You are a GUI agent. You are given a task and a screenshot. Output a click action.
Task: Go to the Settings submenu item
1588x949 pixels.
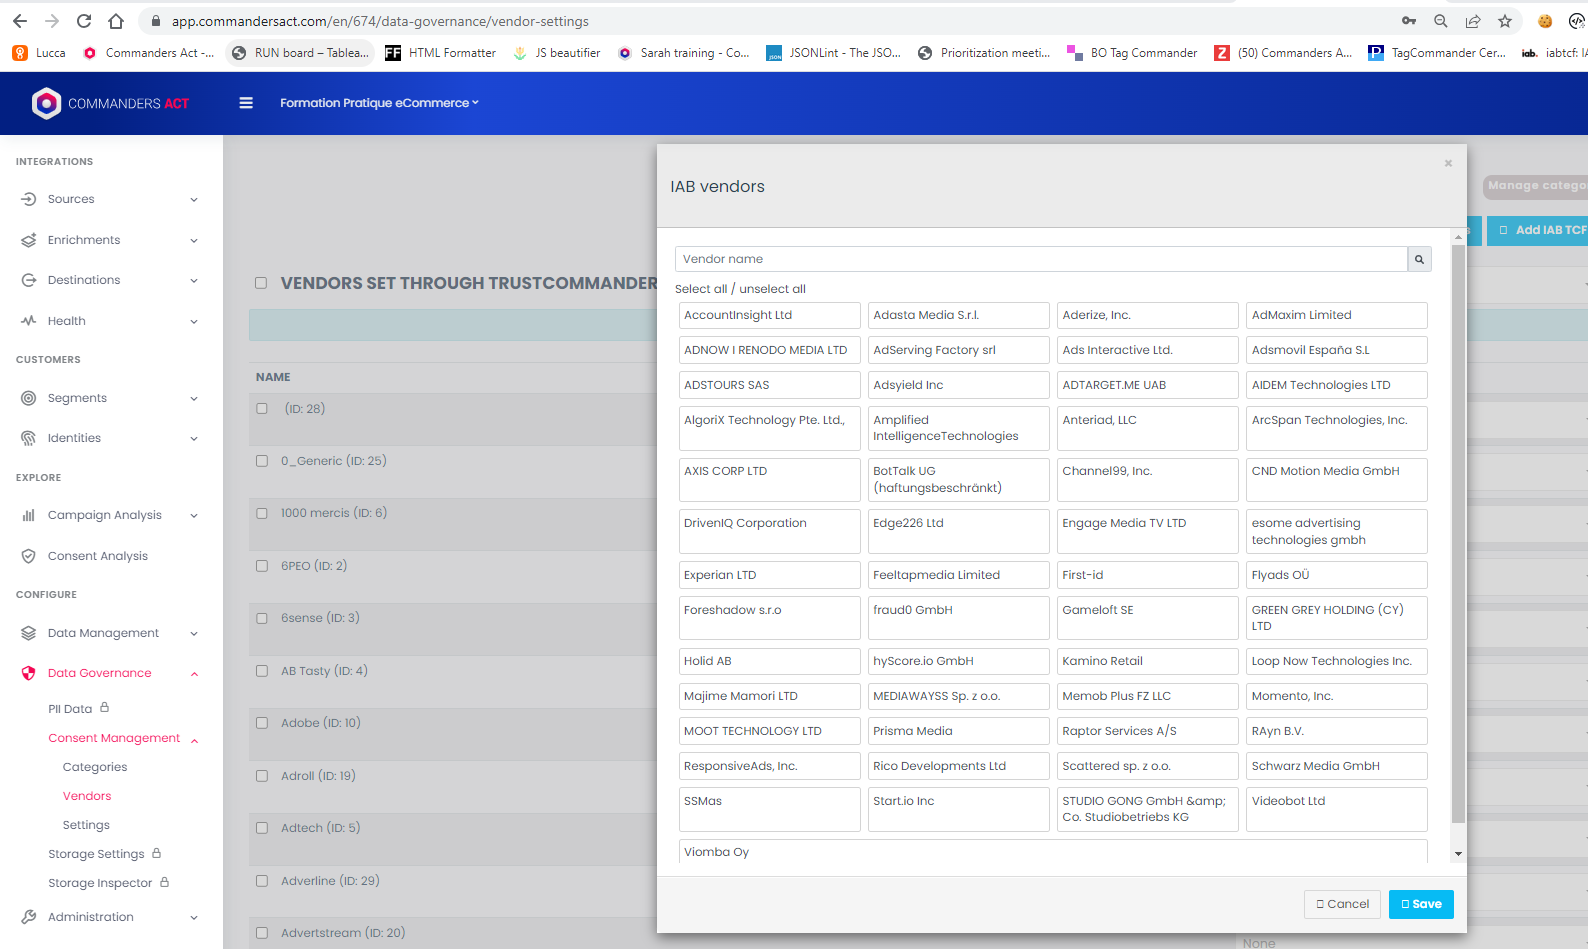(x=86, y=825)
